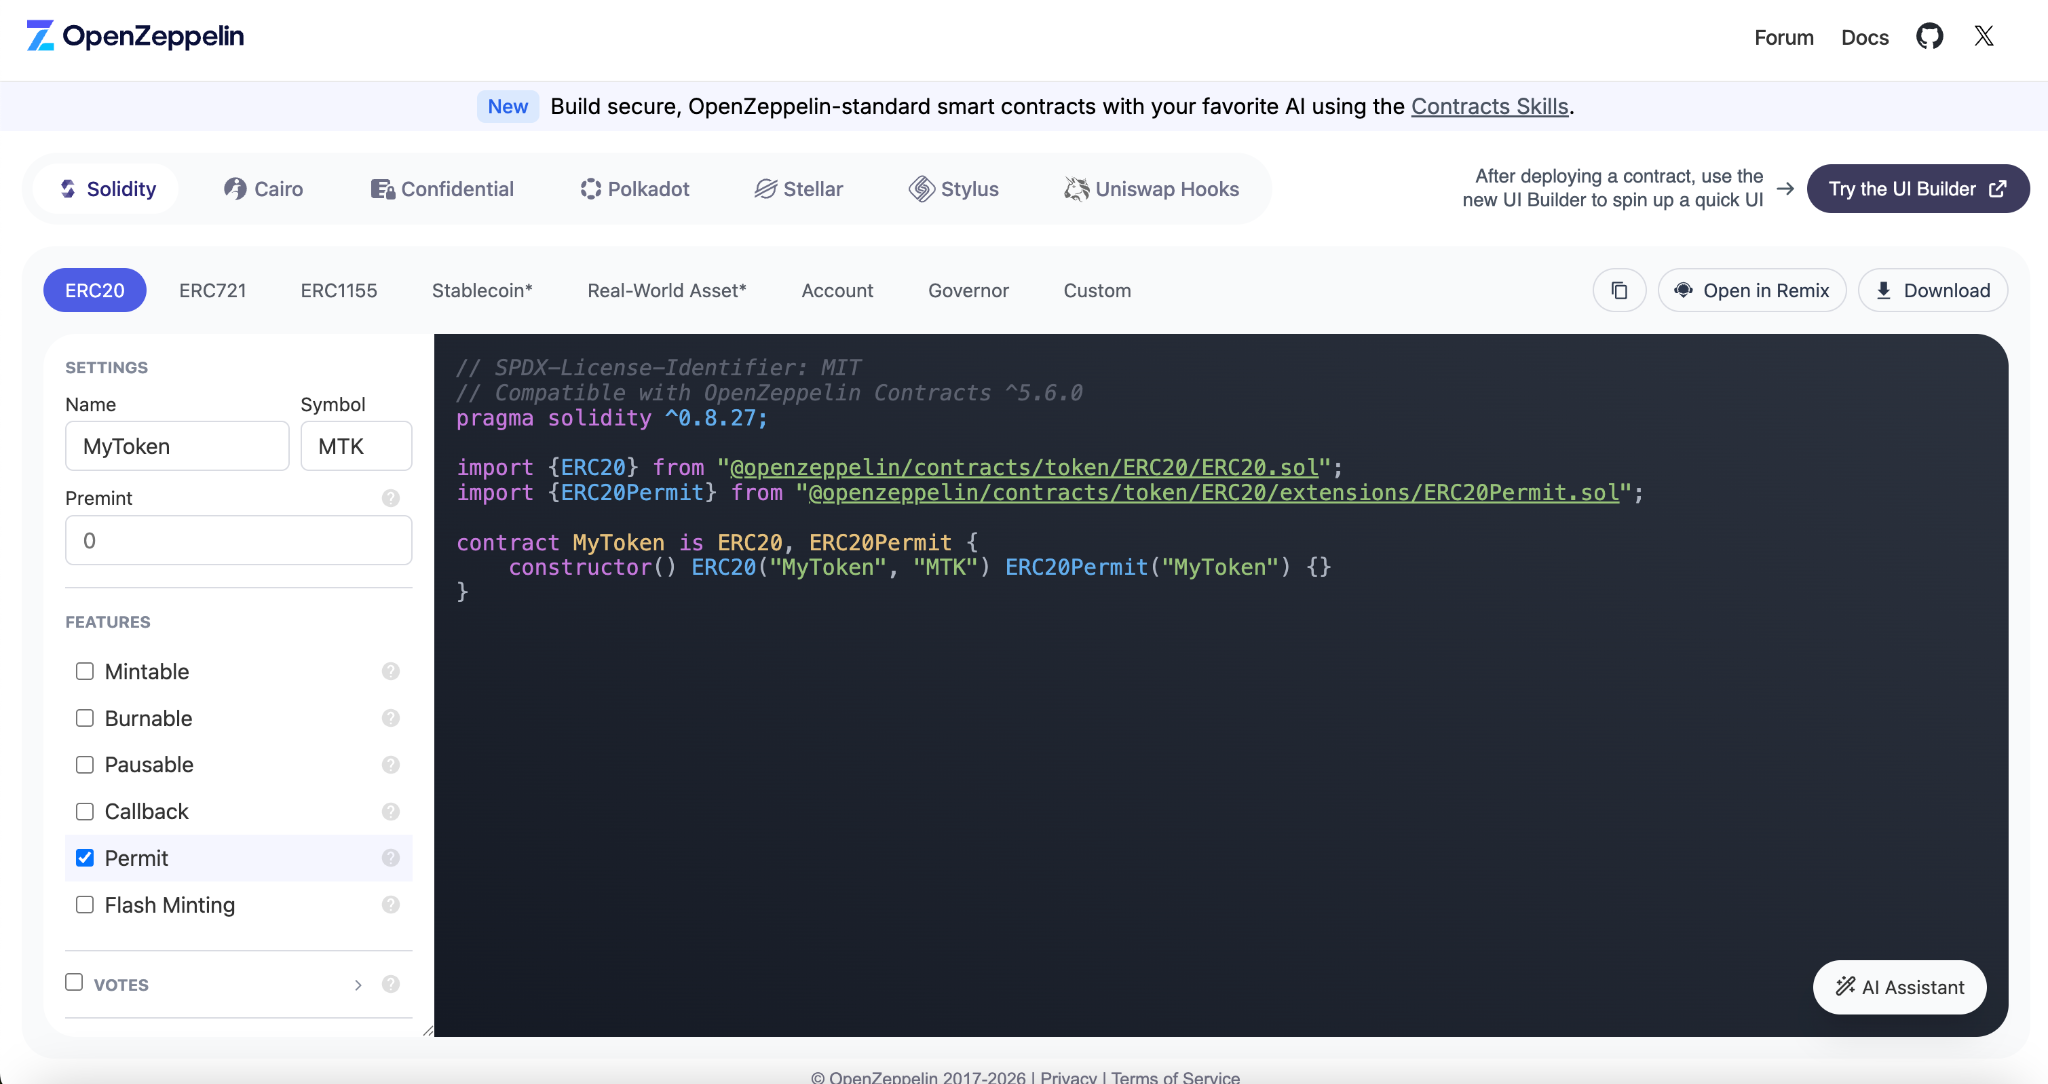The image size is (2048, 1084).
Task: Open the Uniswap Hooks tab
Action: point(1152,189)
